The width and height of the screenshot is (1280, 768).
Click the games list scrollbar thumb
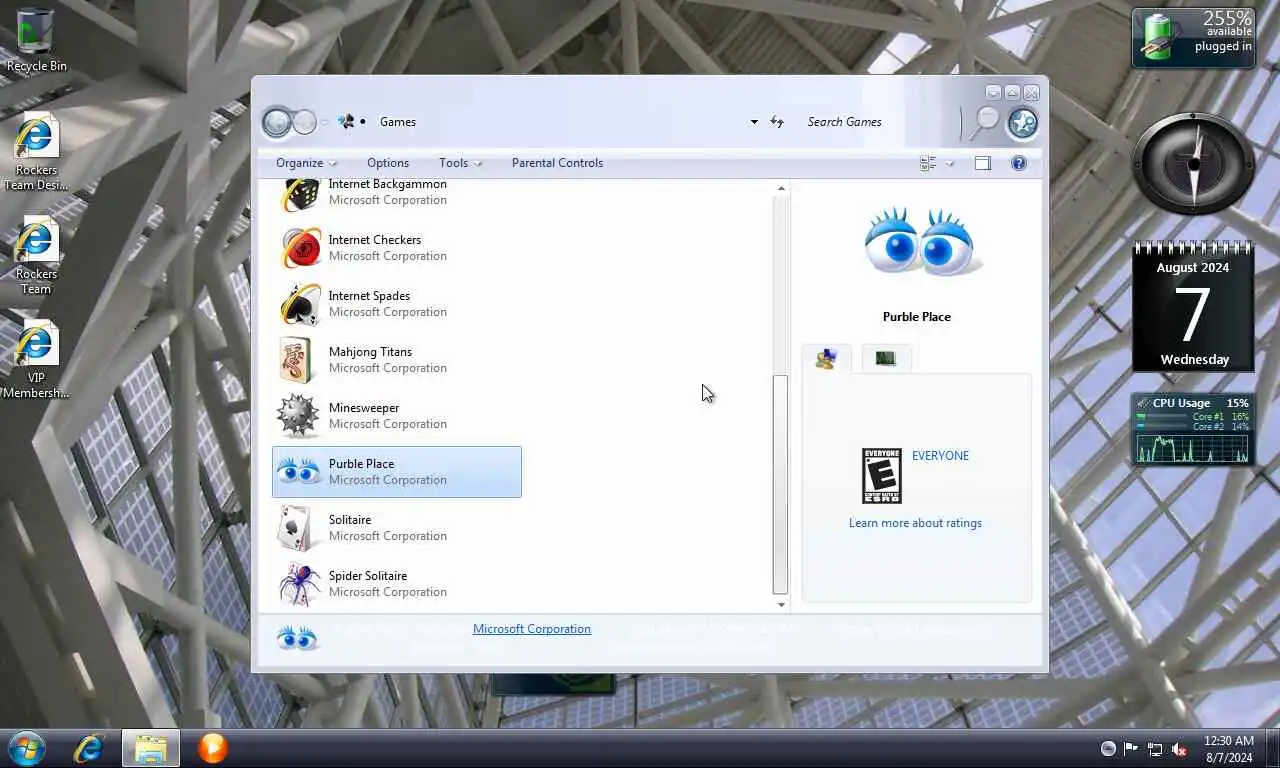point(781,485)
